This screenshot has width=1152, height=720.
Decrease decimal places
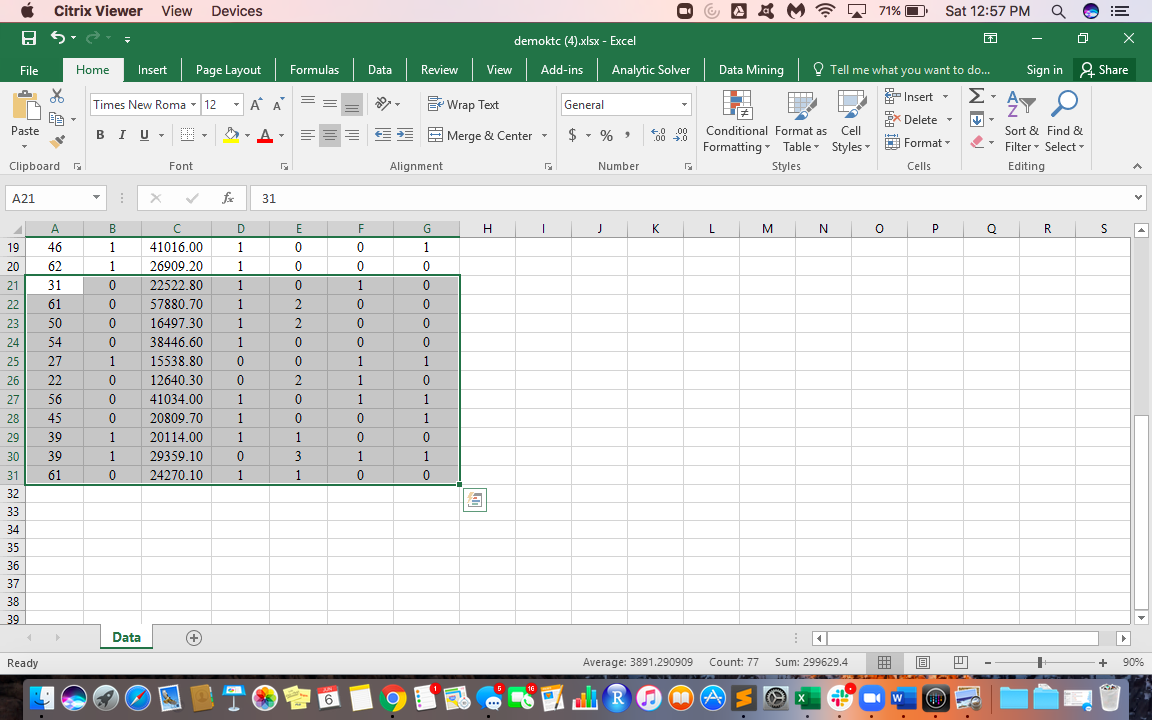pyautogui.click(x=681, y=135)
